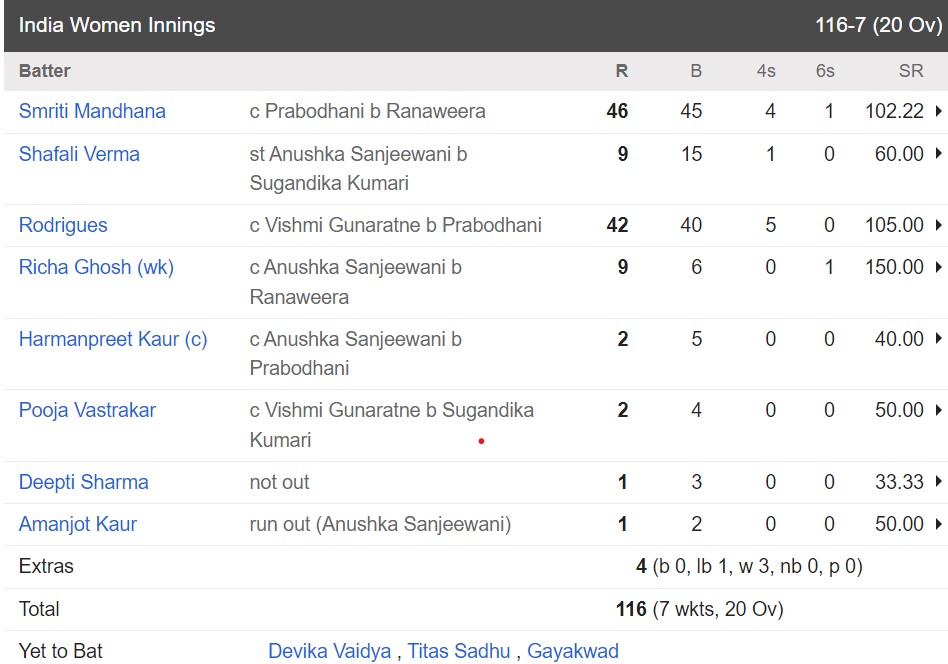The width and height of the screenshot is (948, 664).
Task: Expand Deepti Sharma's row arrow
Action: coord(938,481)
